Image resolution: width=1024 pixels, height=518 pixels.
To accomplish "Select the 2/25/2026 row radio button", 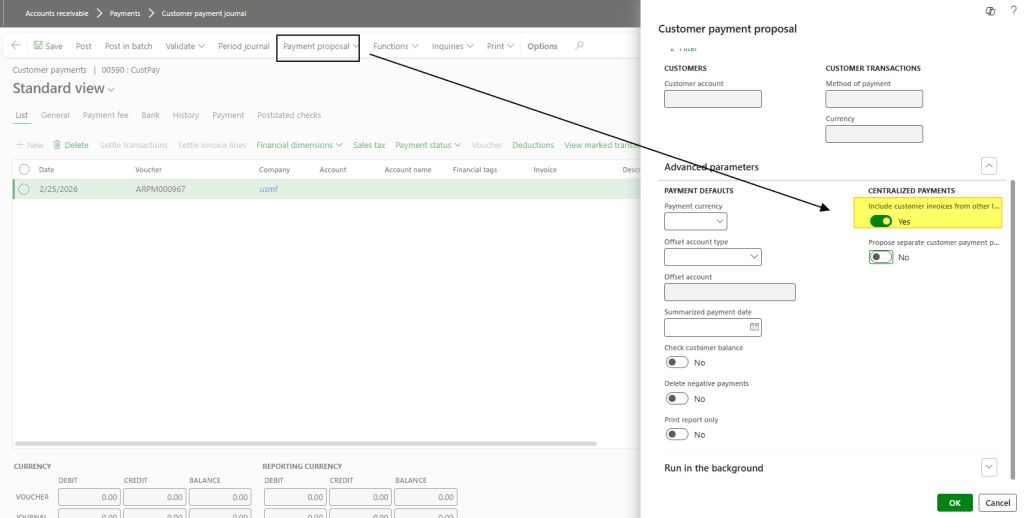I will [x=24, y=189].
